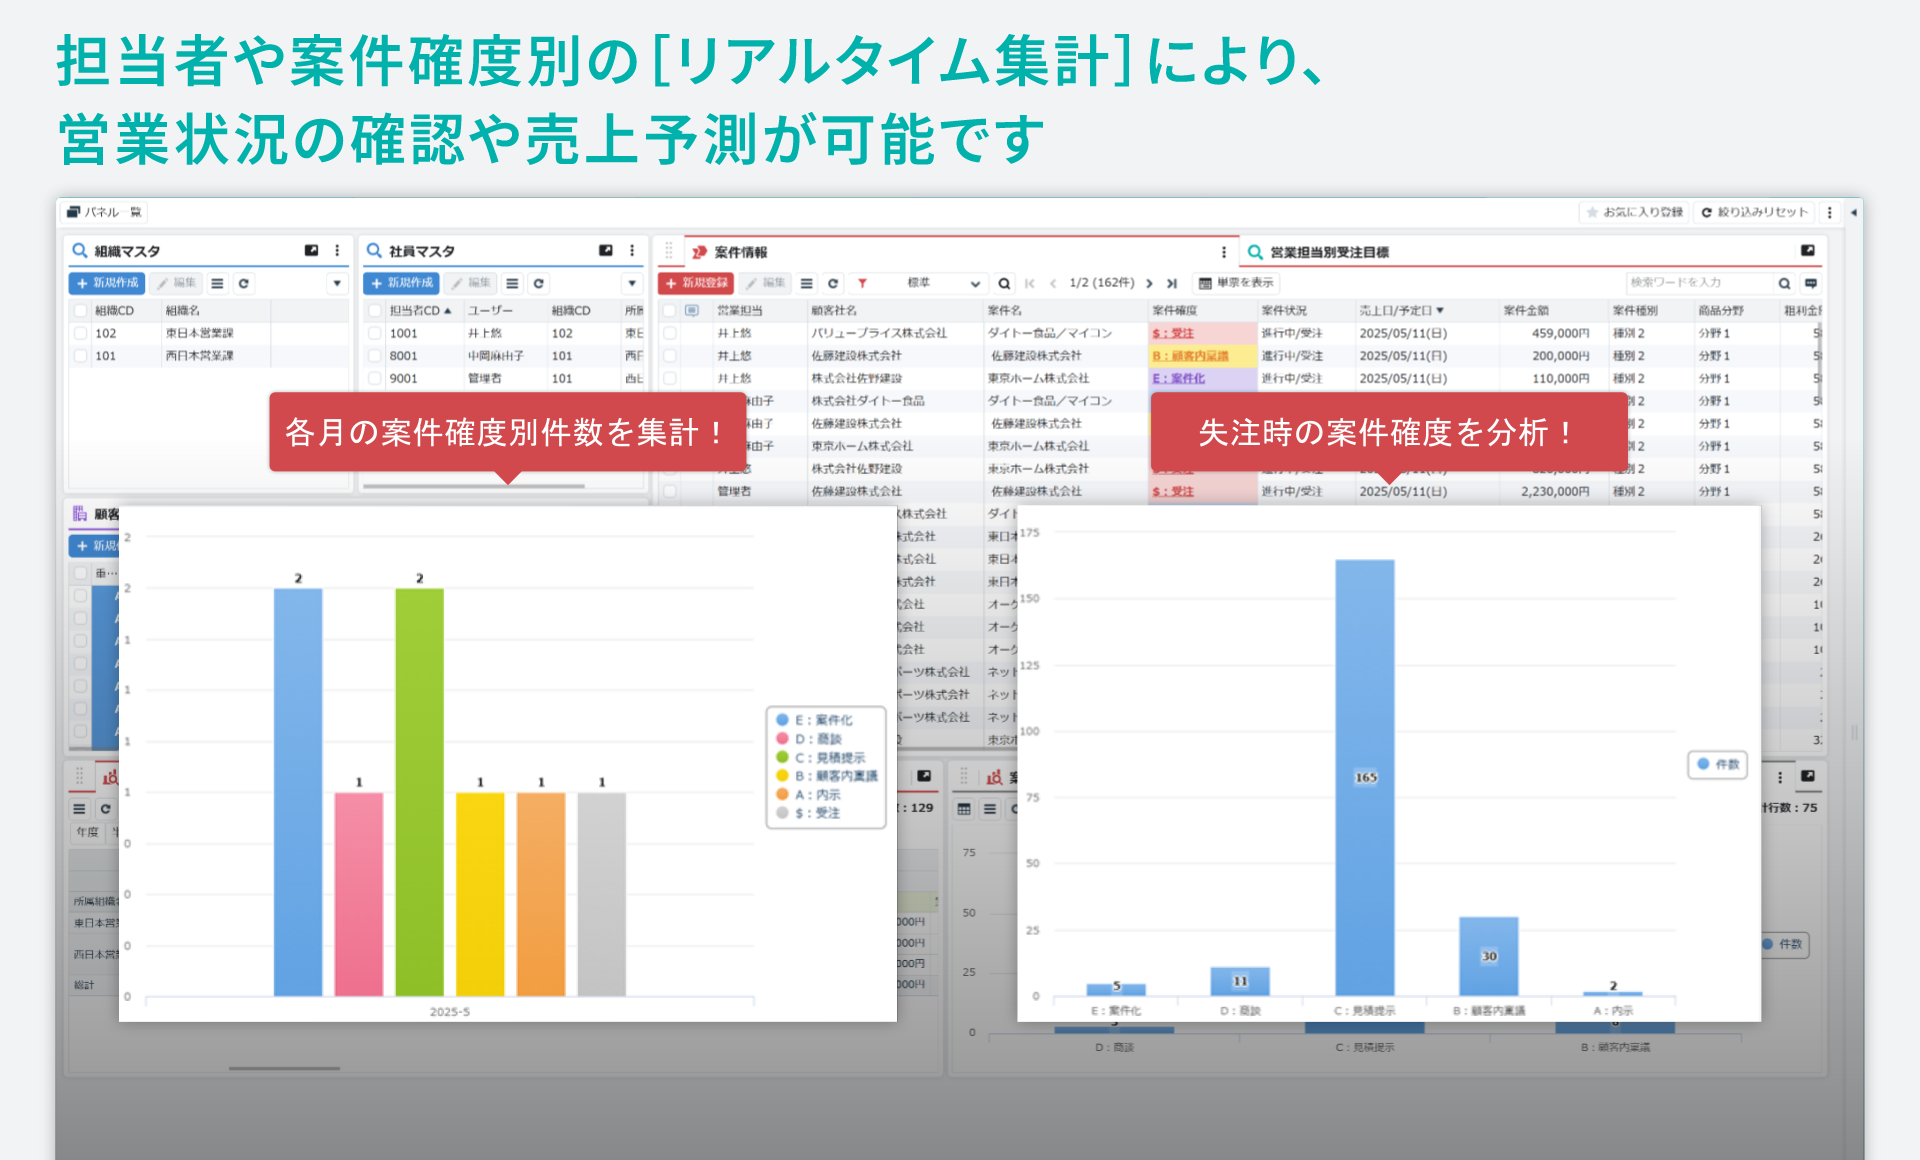Click the 新規登録 button in 案件情報
1920x1160 pixels.
(698, 284)
